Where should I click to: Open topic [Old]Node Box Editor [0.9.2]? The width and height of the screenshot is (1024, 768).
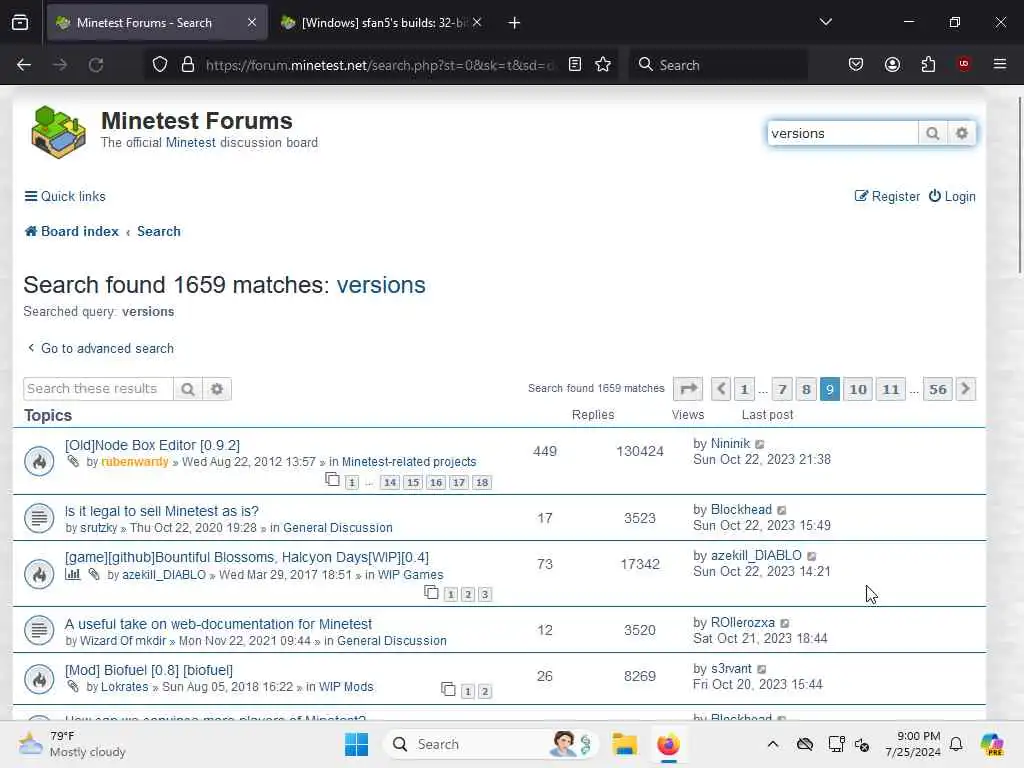point(152,445)
